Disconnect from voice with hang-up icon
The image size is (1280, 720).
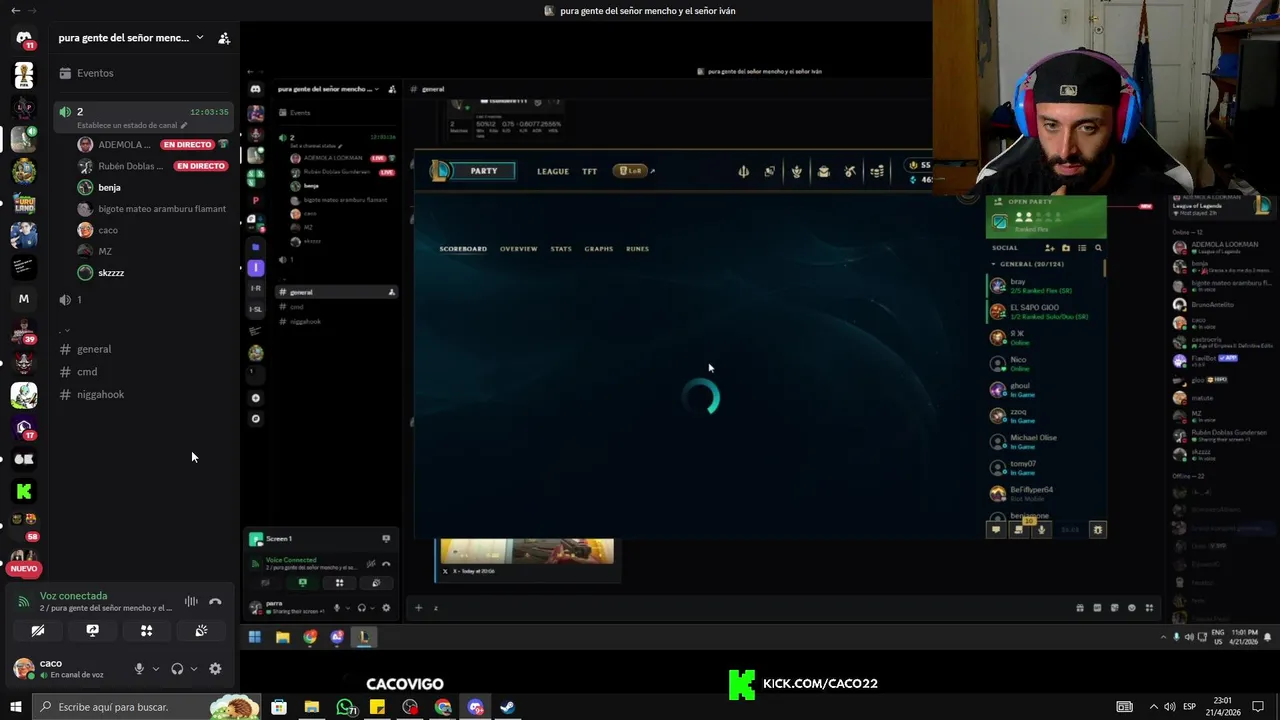click(x=215, y=601)
